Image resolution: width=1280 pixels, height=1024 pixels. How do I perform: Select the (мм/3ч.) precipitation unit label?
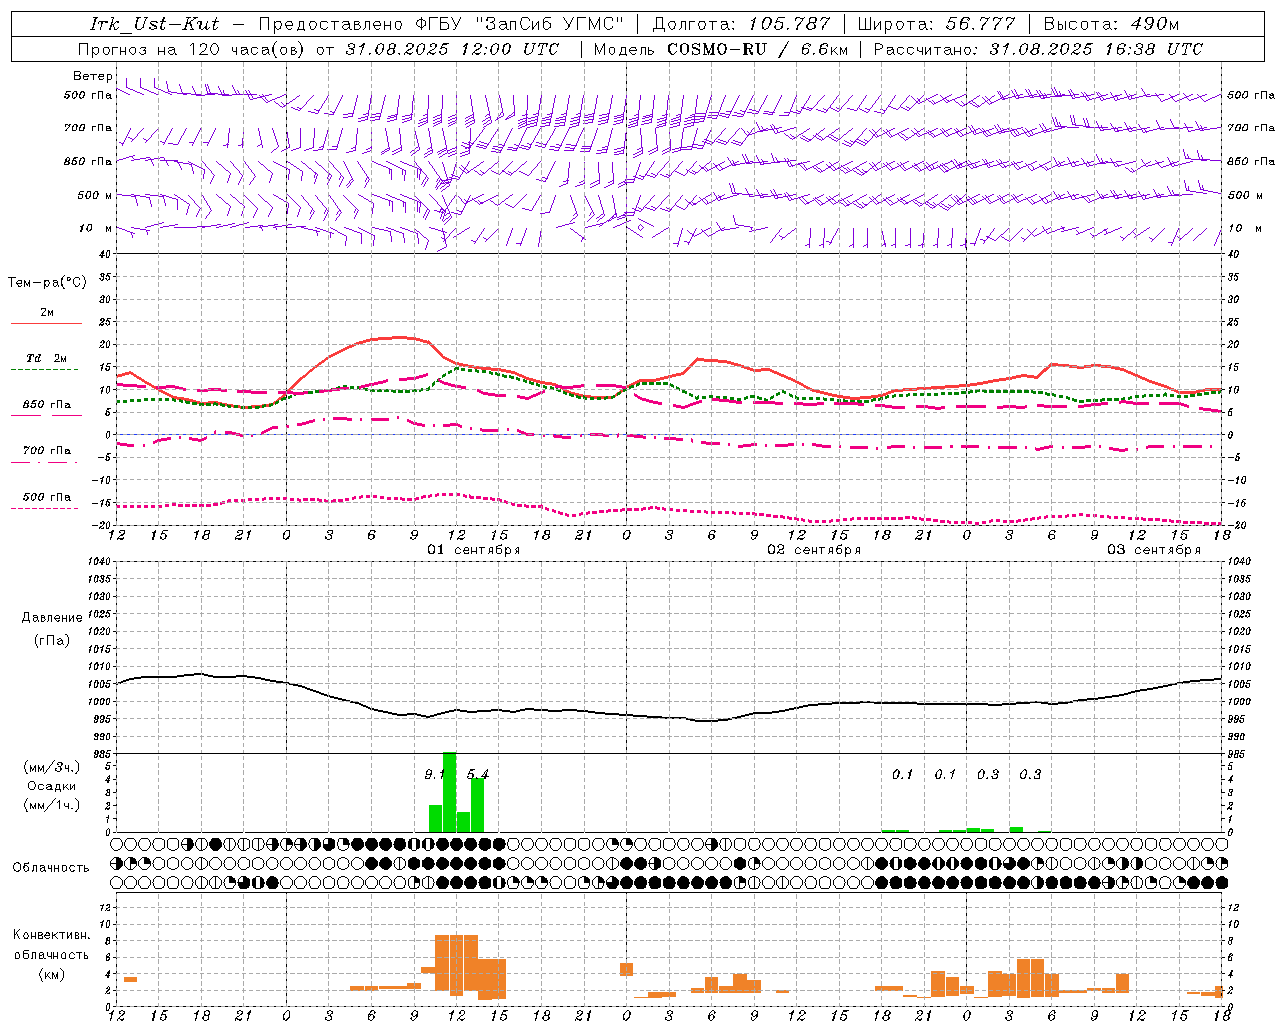(51, 767)
